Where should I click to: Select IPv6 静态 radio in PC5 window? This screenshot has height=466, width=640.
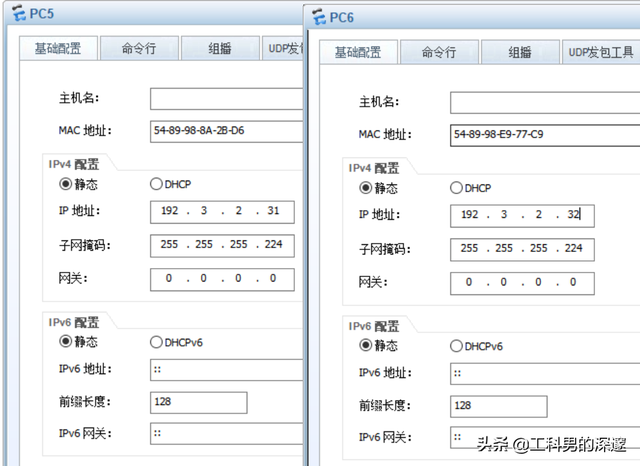pyautogui.click(x=65, y=341)
